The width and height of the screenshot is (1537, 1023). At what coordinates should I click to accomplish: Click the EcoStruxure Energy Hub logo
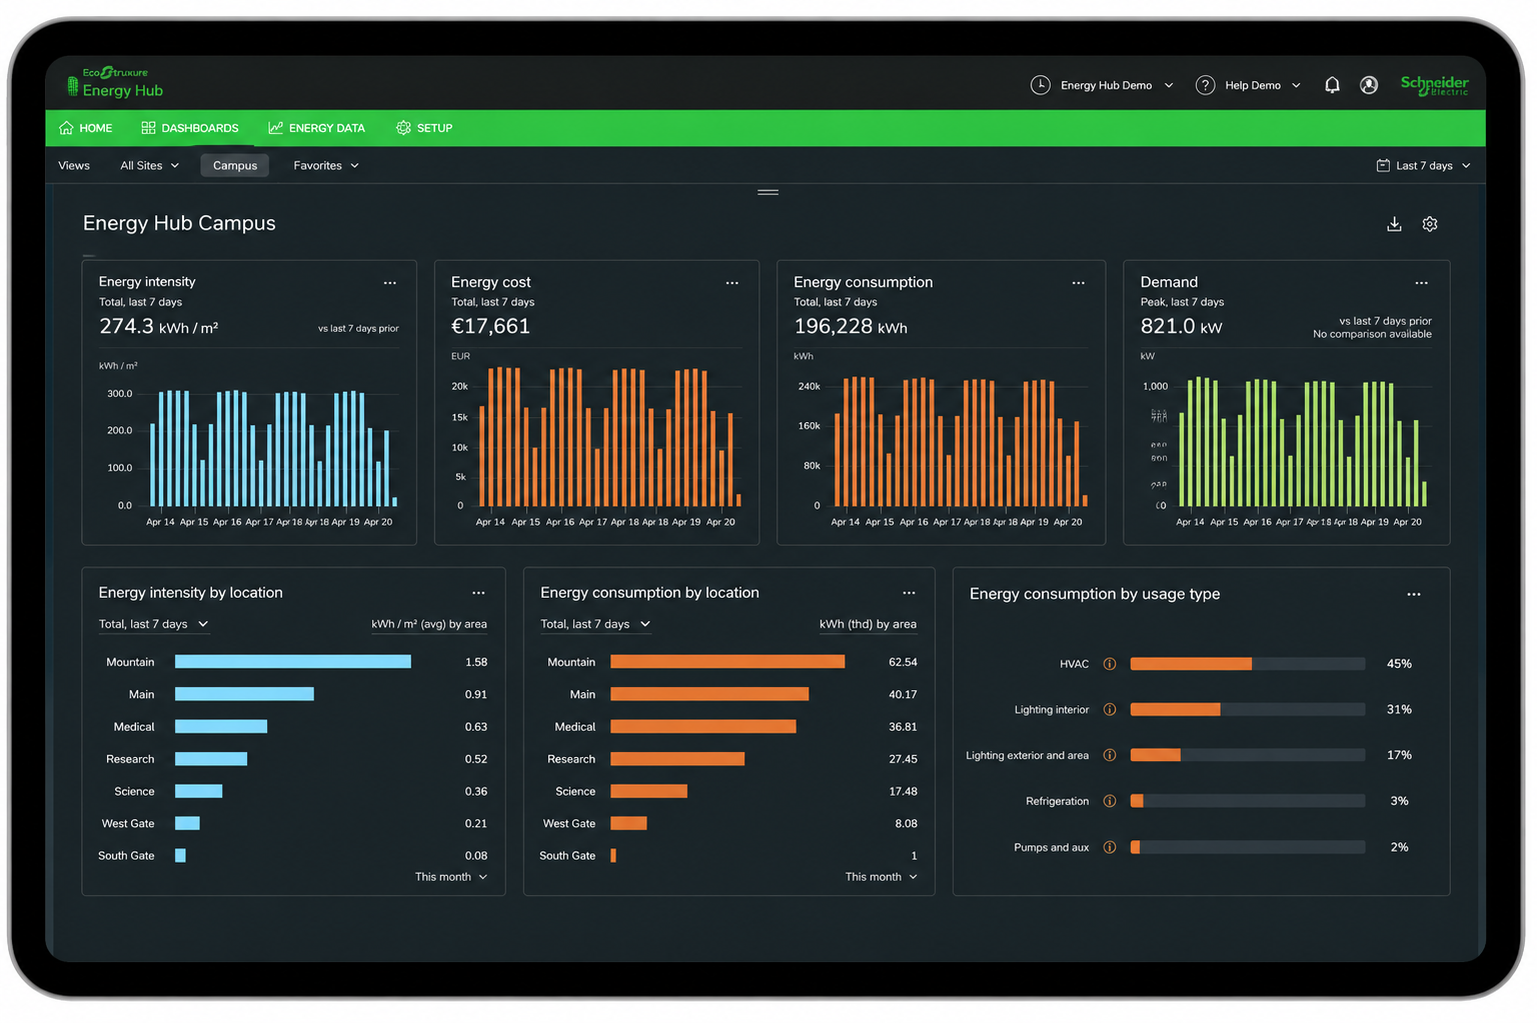[x=115, y=83]
